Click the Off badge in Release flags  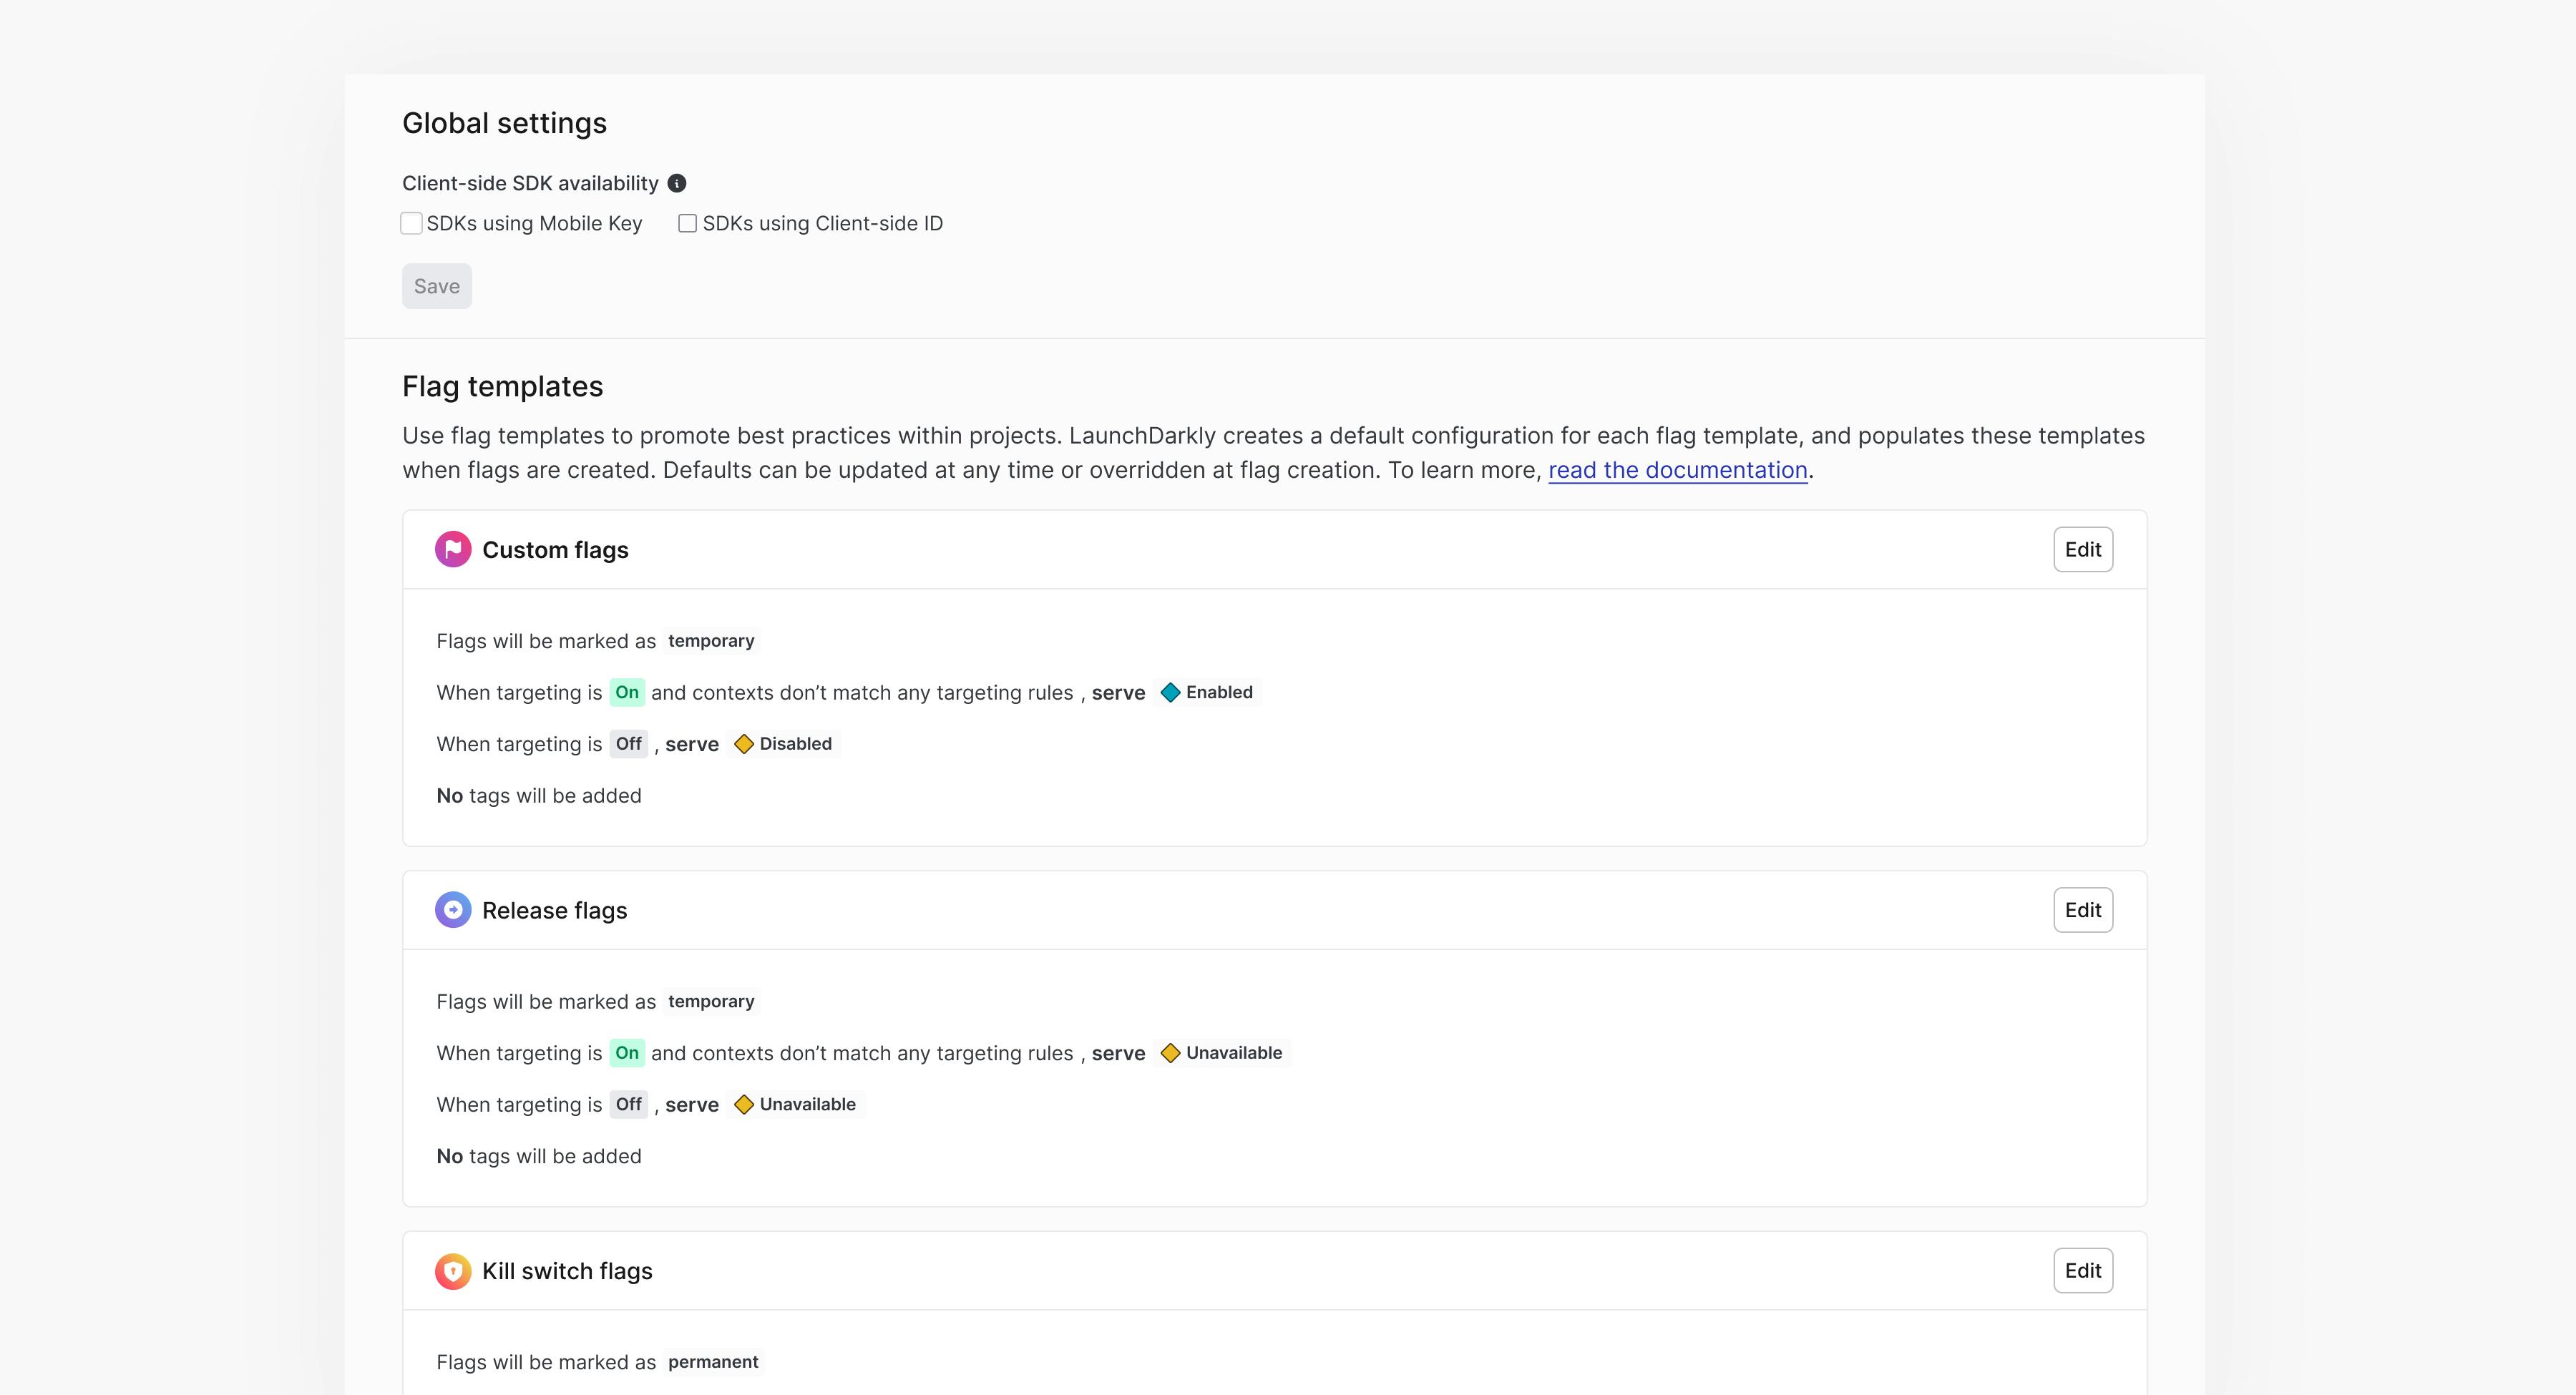(628, 1105)
